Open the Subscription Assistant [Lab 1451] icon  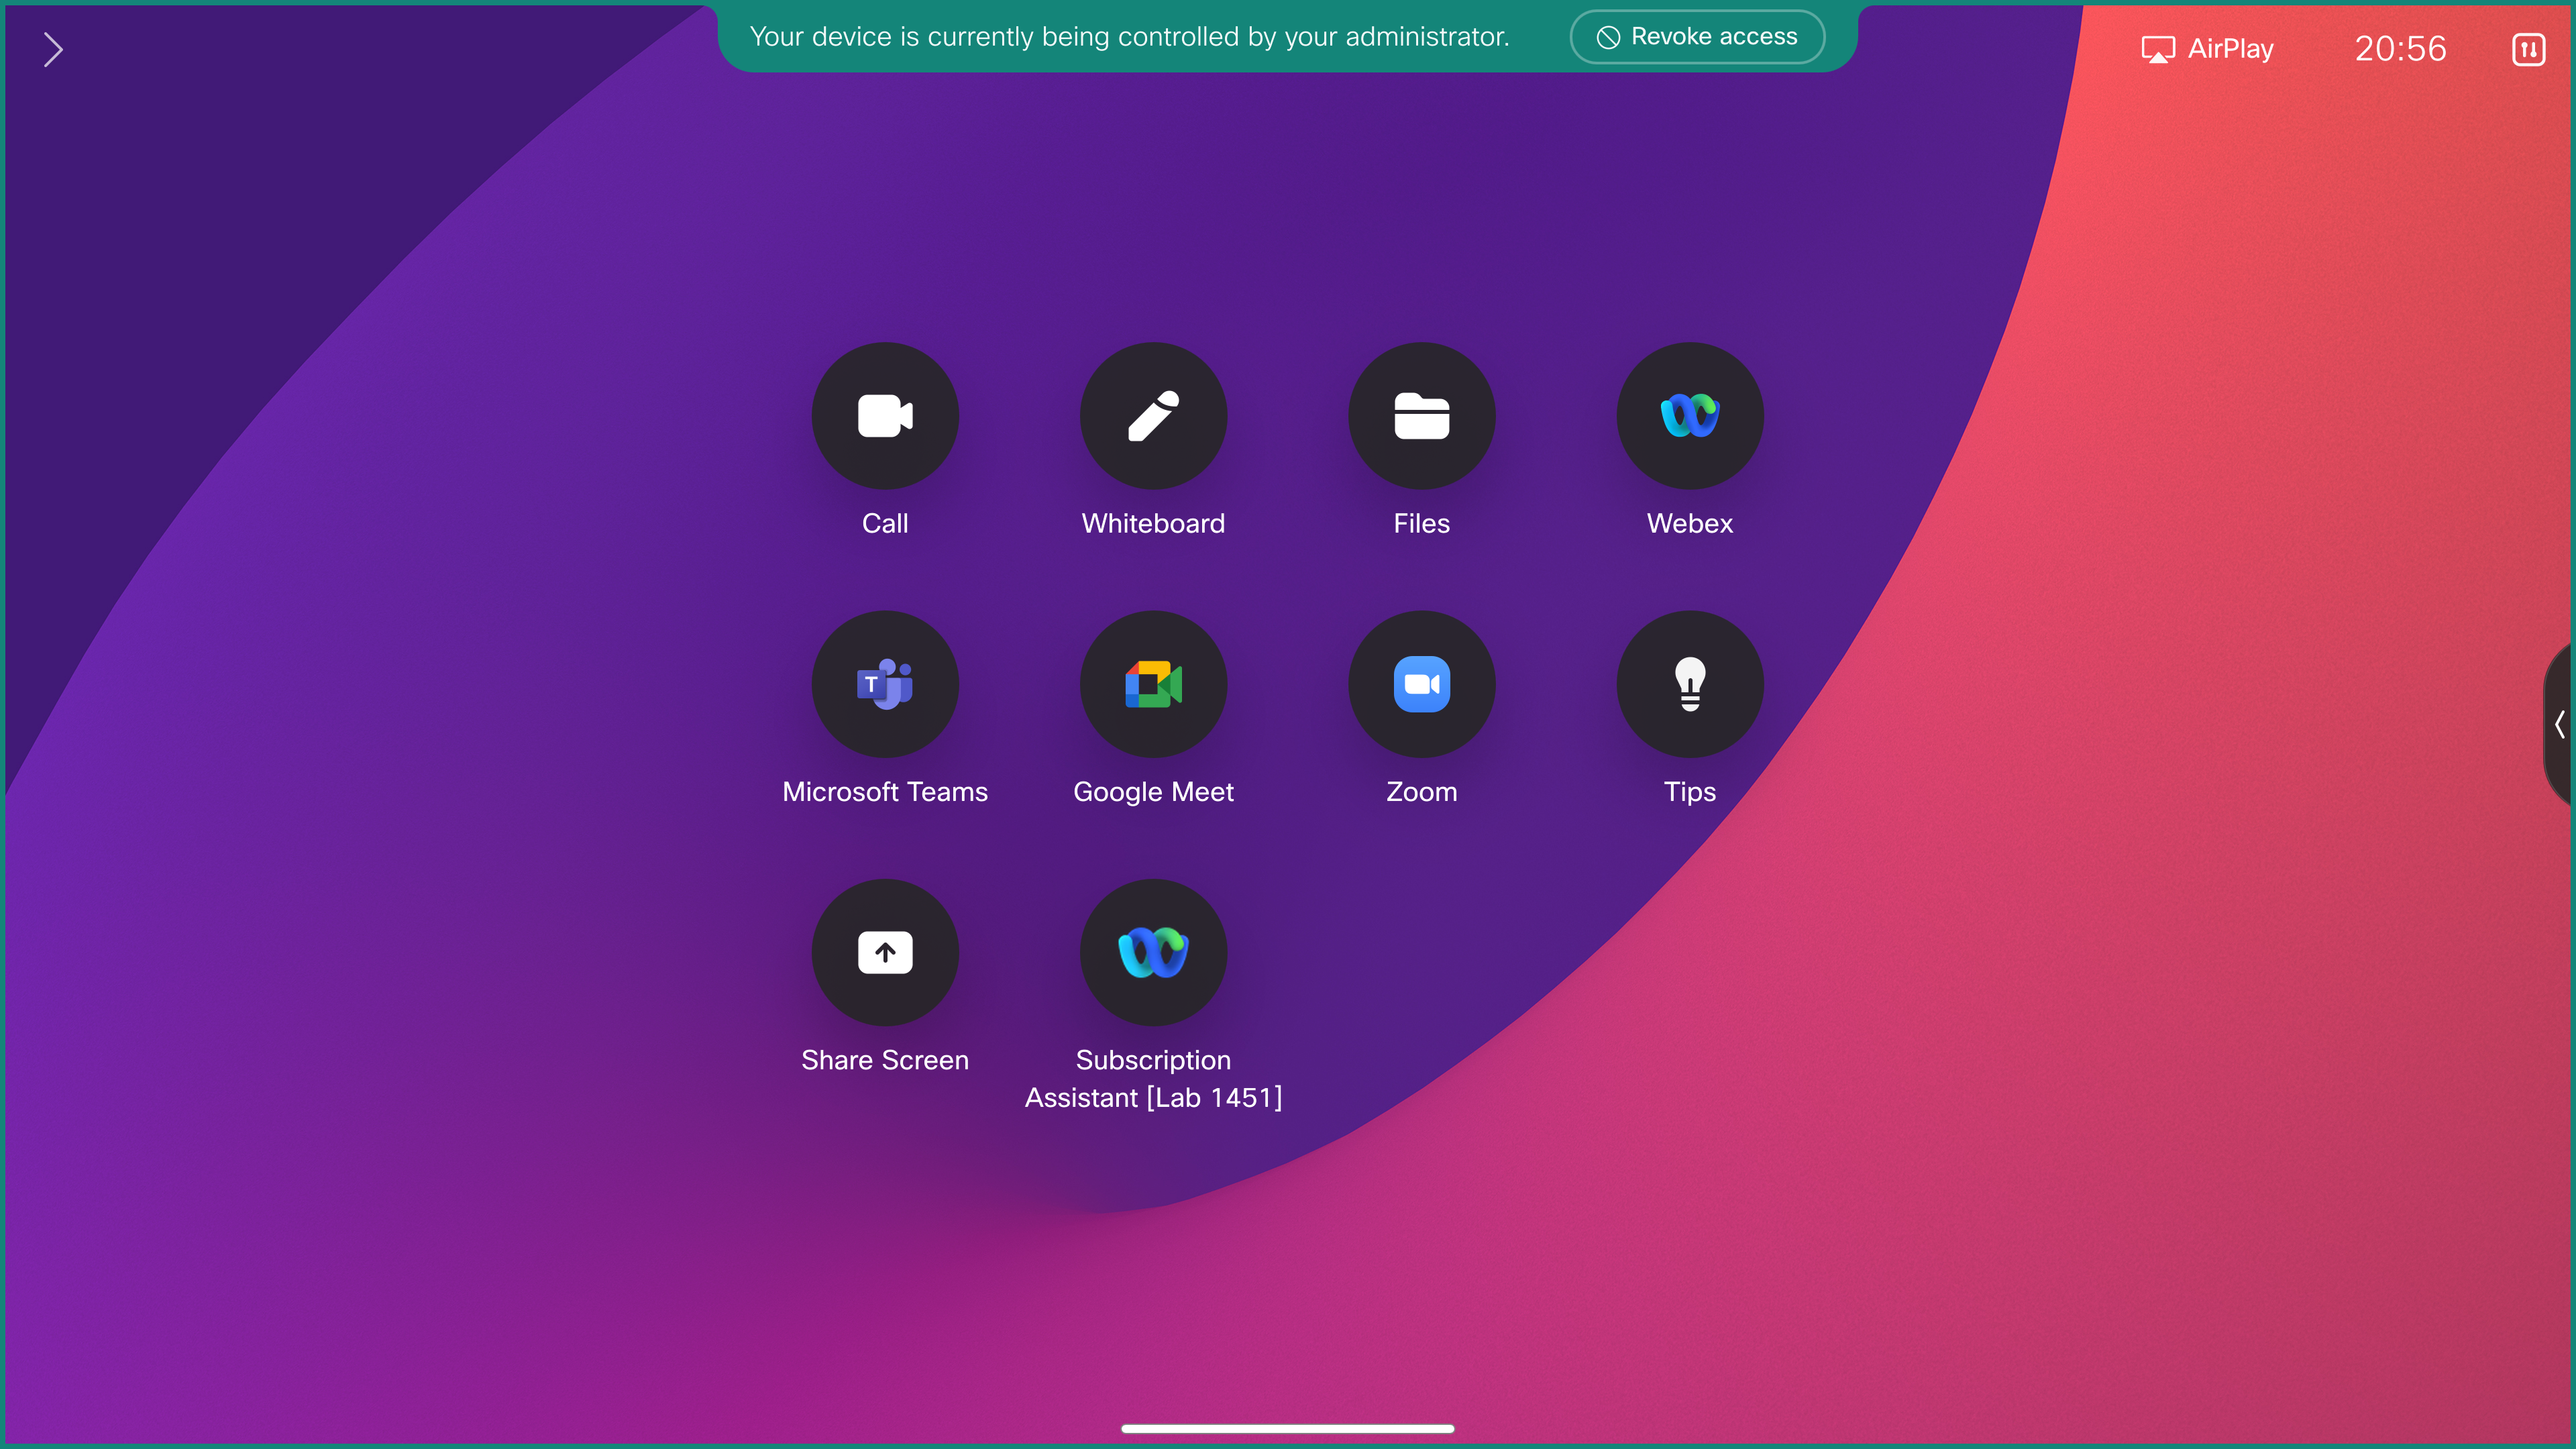tap(1153, 952)
